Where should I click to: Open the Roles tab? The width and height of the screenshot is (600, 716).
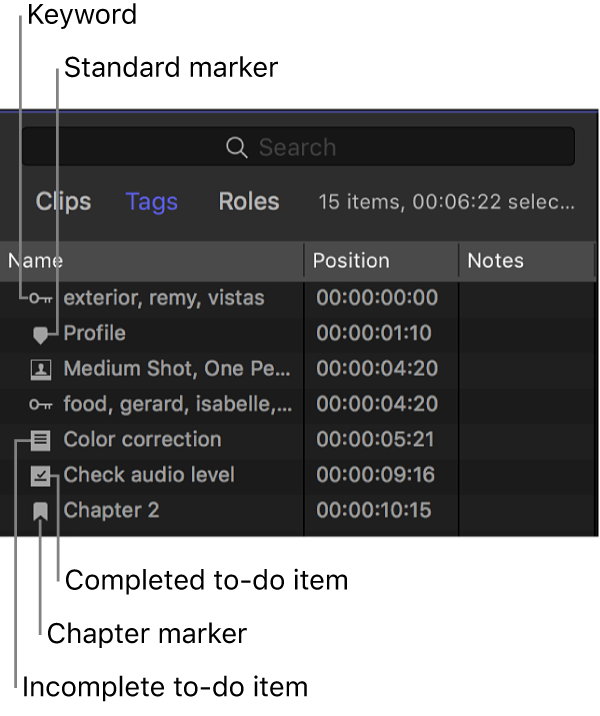pyautogui.click(x=249, y=202)
